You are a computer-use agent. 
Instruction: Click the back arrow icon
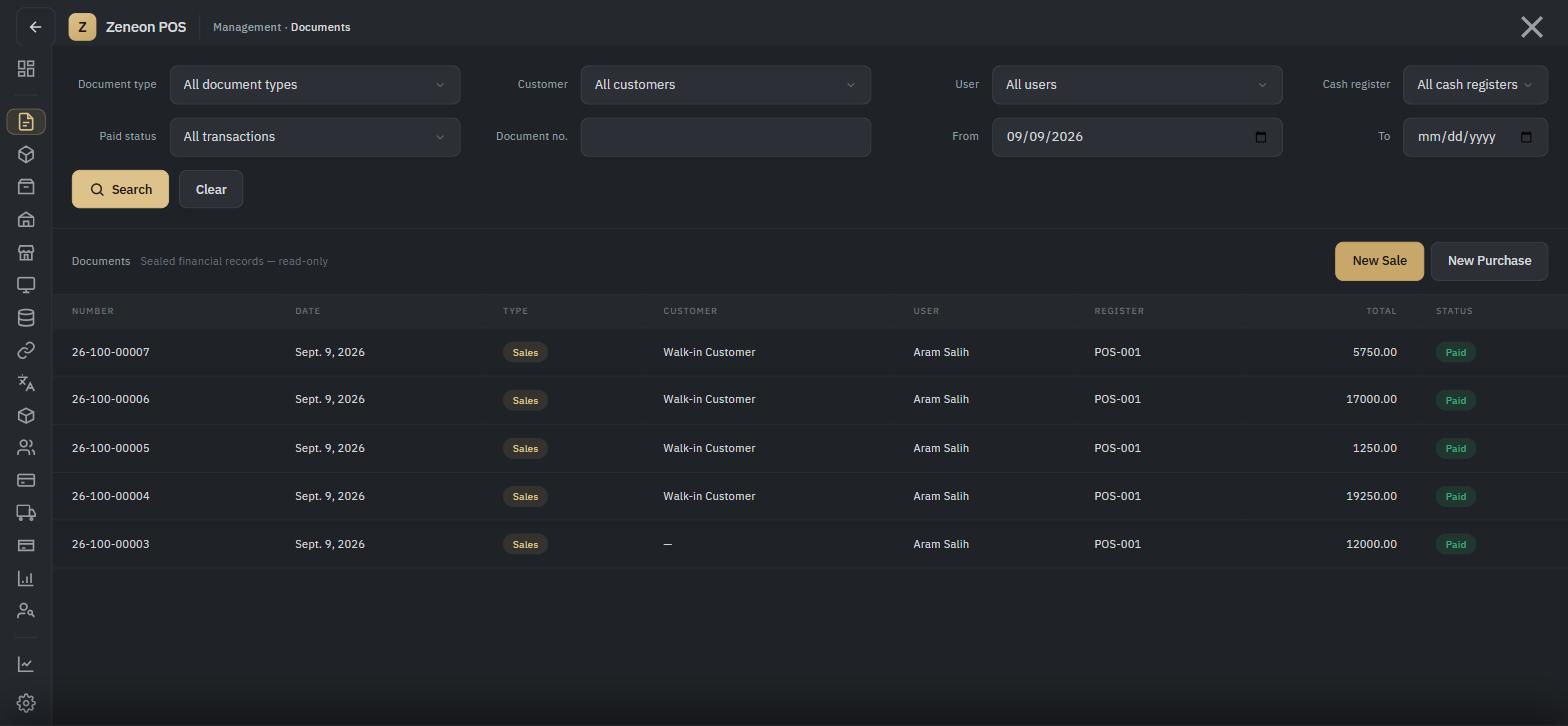pos(35,27)
